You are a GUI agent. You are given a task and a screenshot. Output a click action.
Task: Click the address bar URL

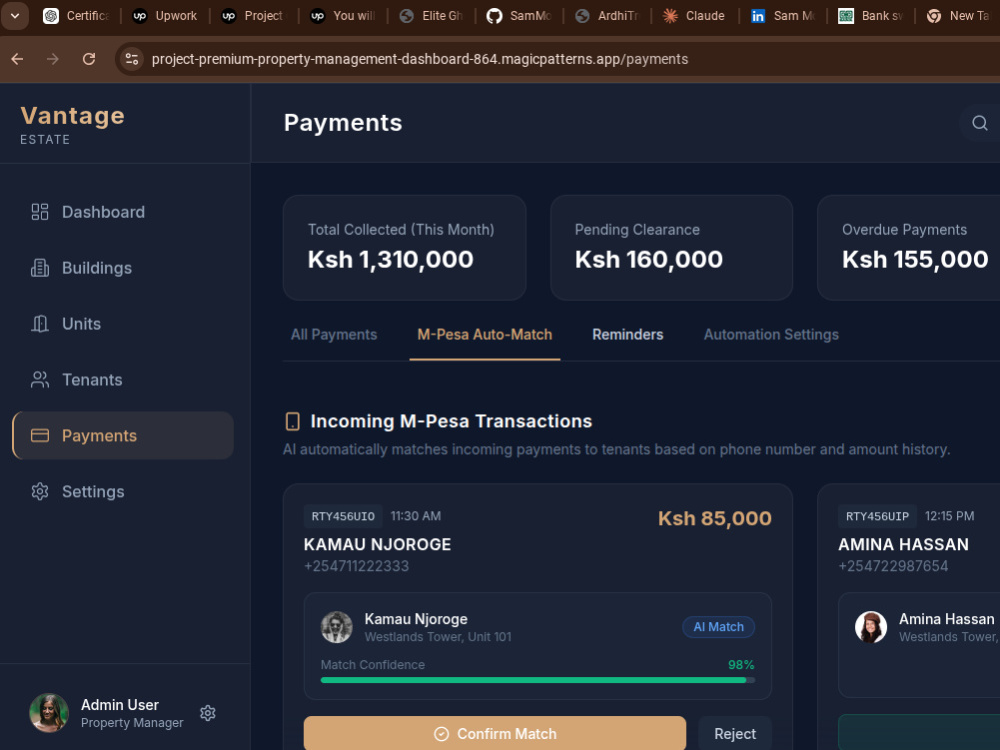[420, 59]
